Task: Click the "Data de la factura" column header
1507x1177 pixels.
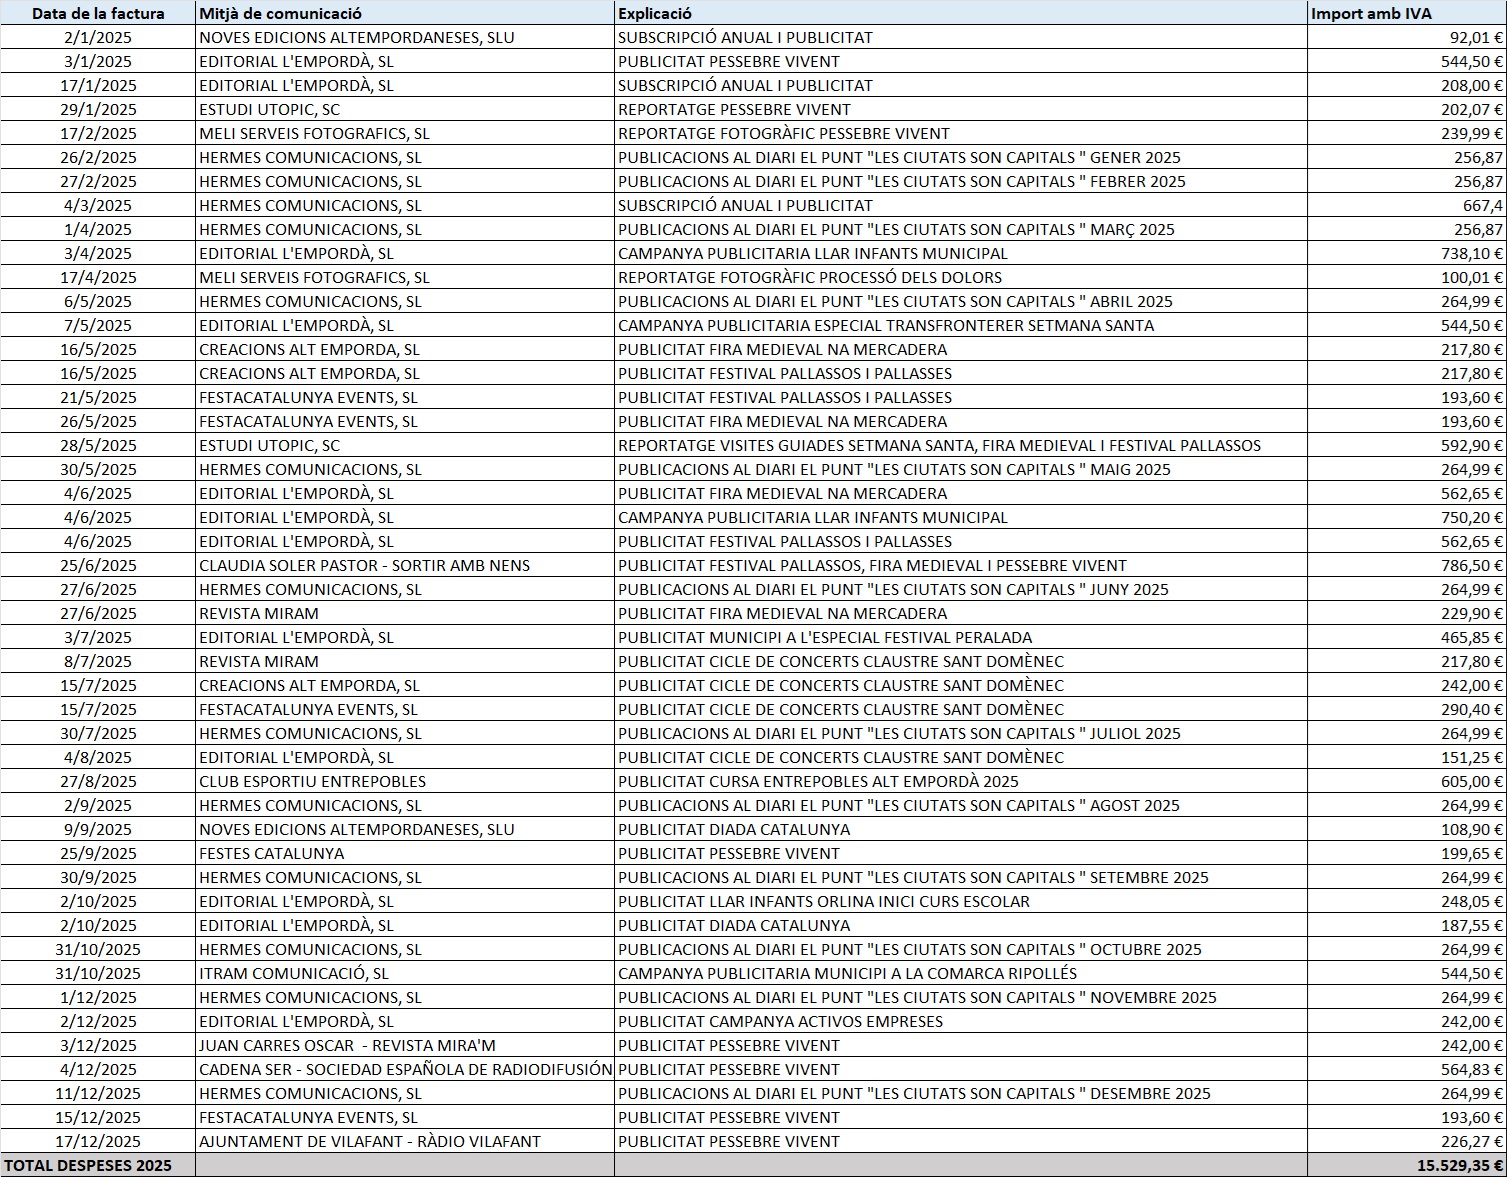Action: click(98, 13)
